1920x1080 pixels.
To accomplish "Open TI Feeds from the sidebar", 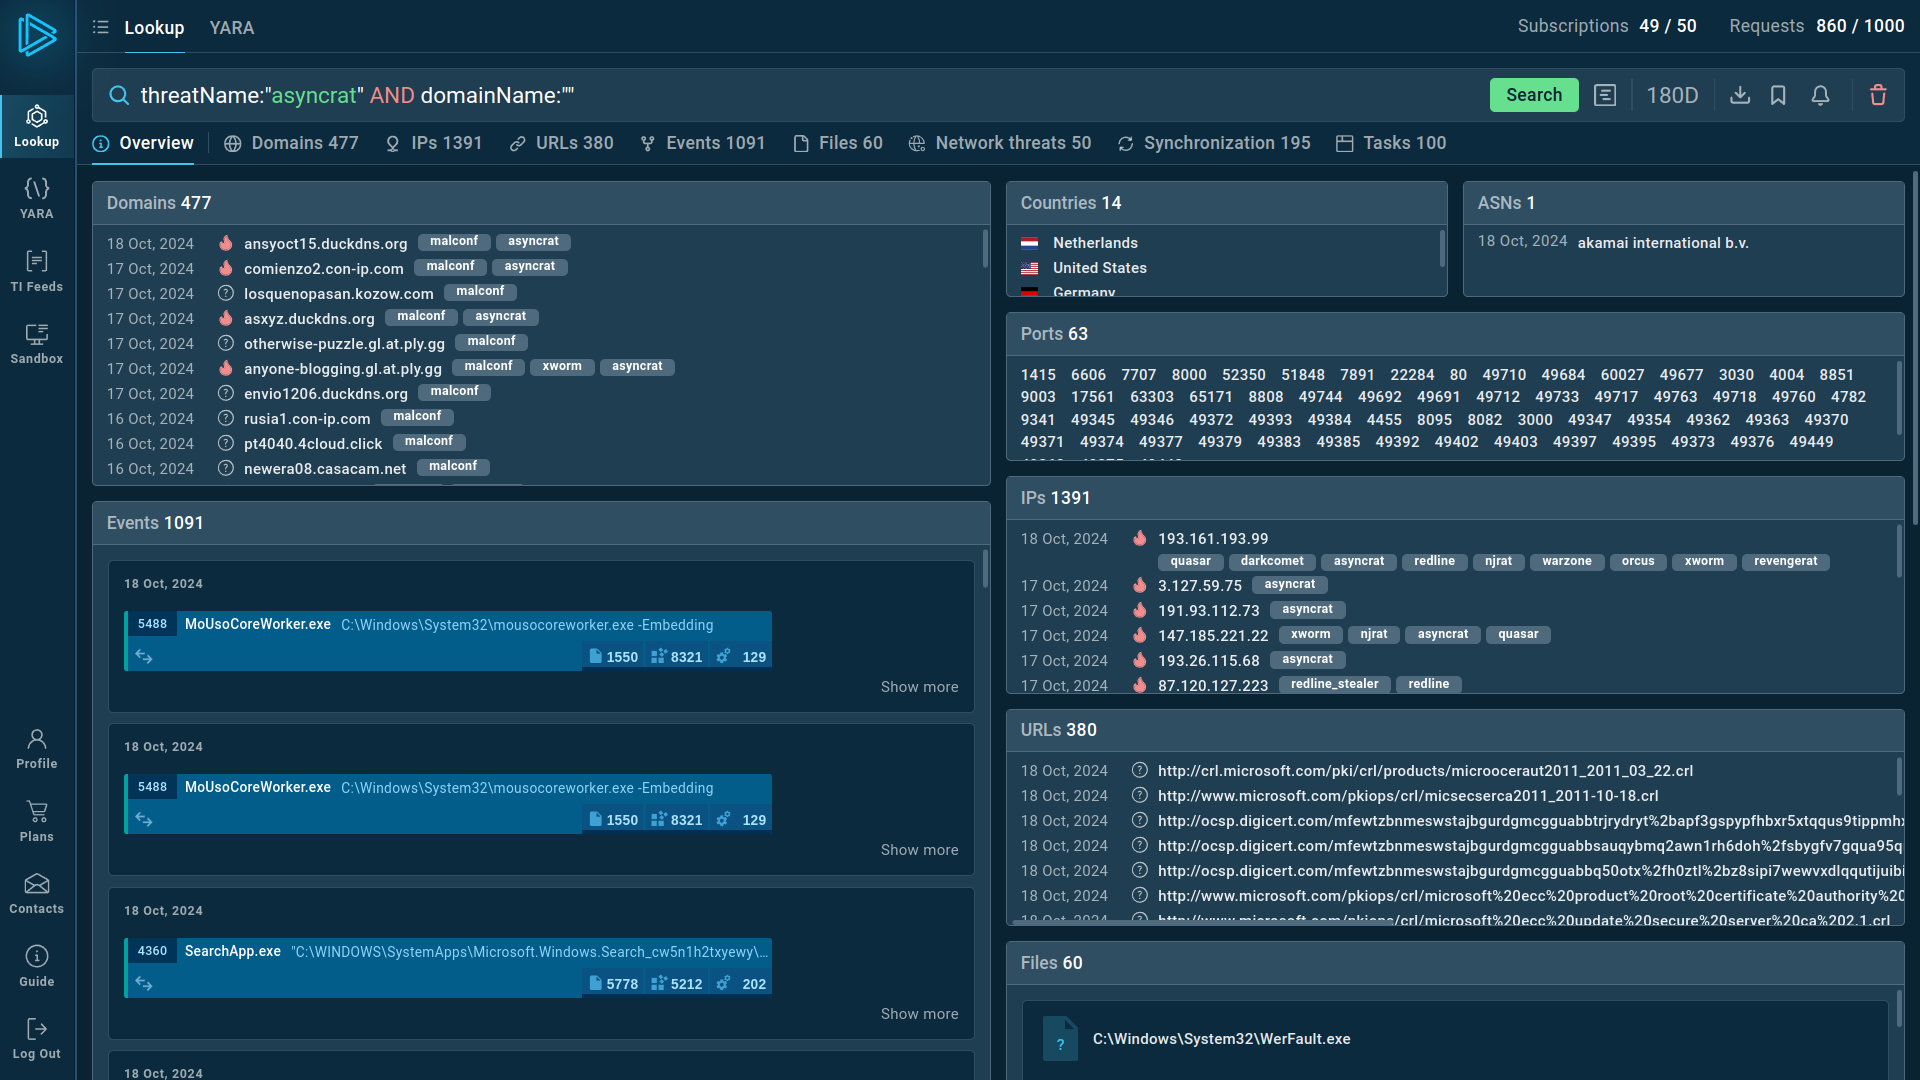I will (37, 270).
